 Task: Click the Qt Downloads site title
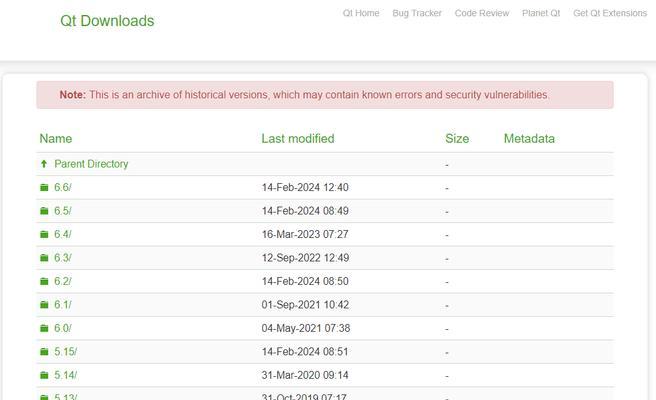[107, 21]
